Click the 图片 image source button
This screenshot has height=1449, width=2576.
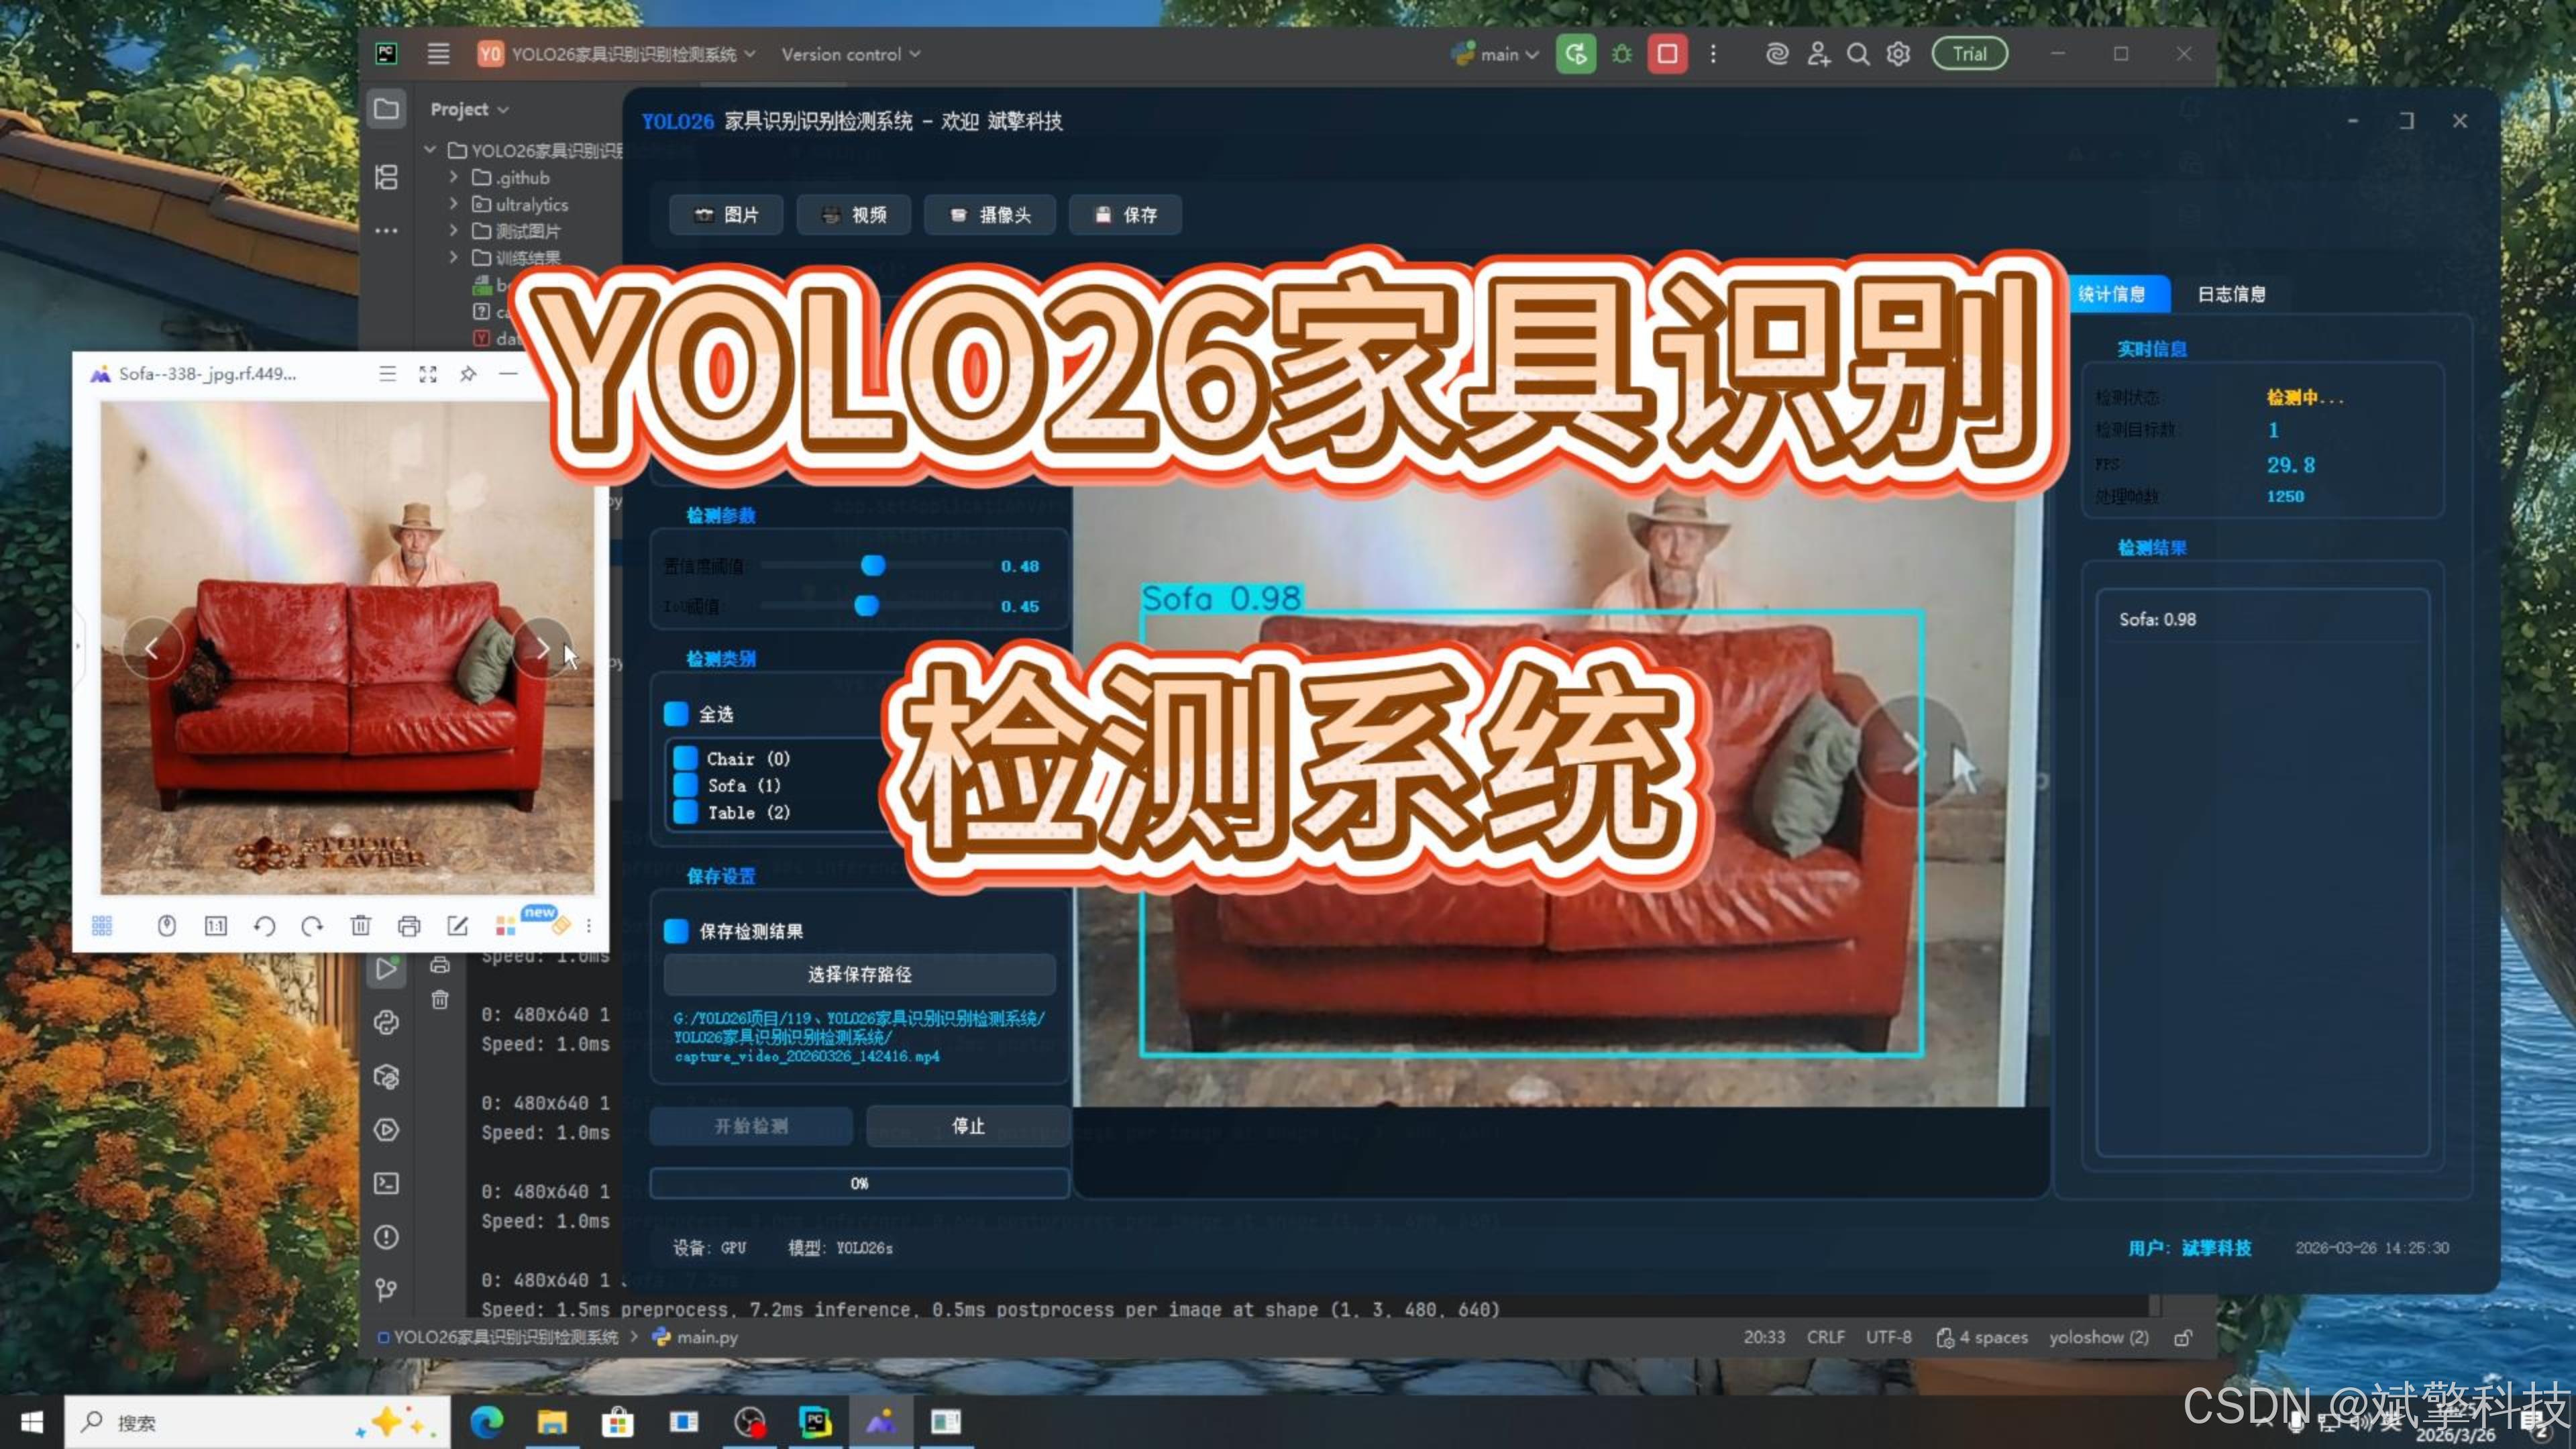(x=726, y=214)
